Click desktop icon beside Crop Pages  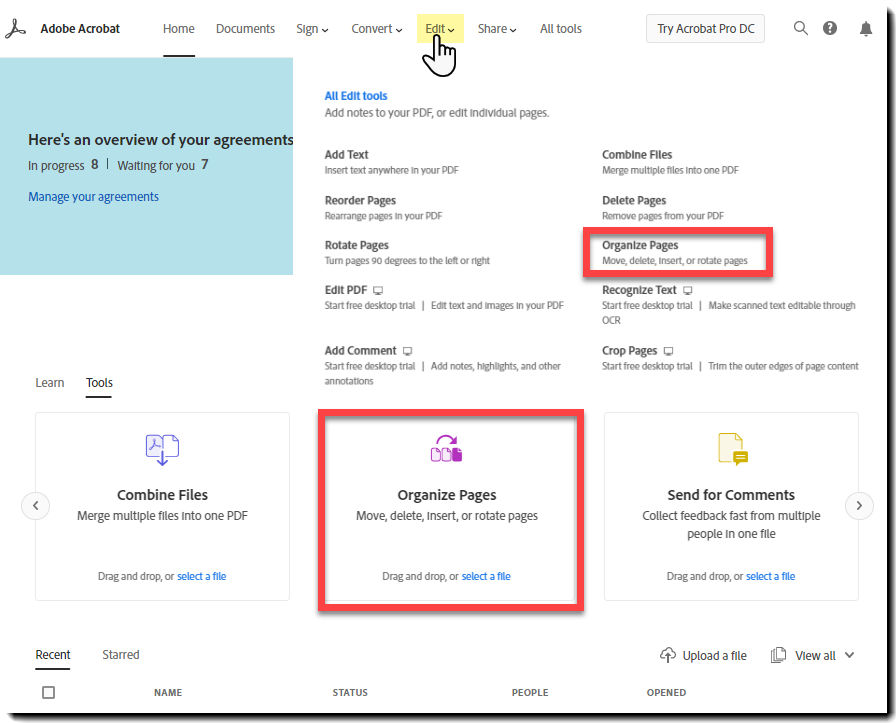point(669,351)
